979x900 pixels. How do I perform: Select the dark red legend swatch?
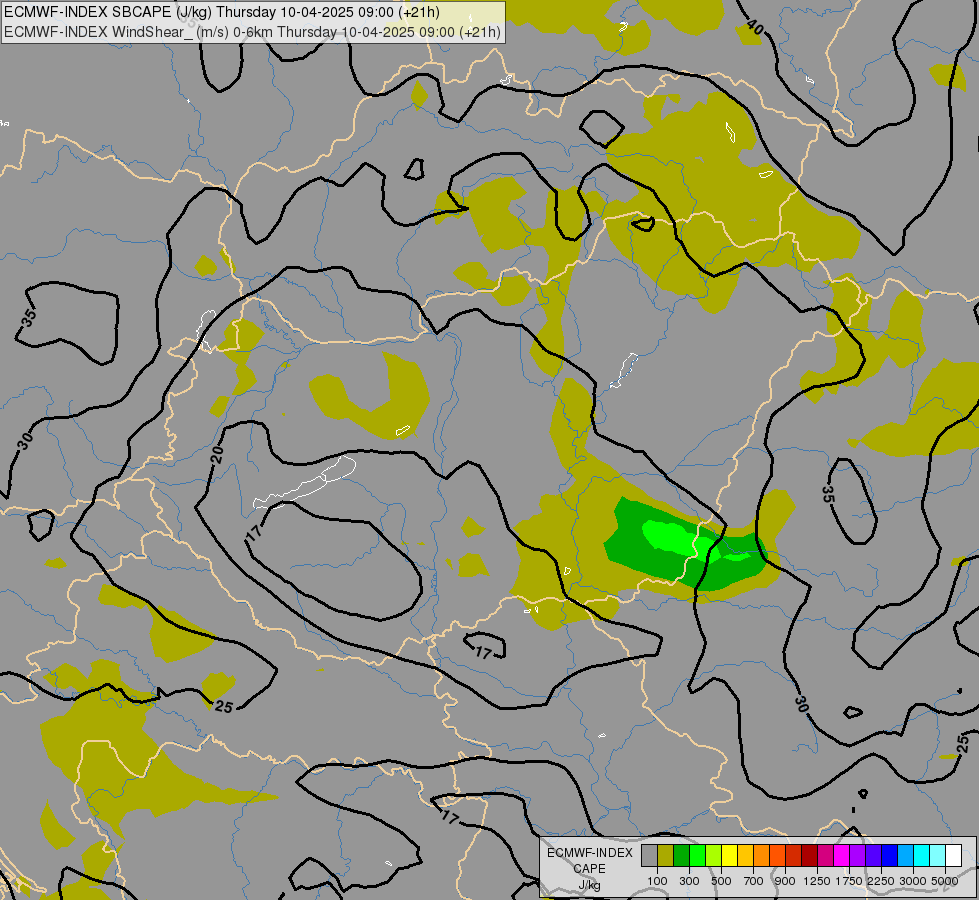[809, 855]
